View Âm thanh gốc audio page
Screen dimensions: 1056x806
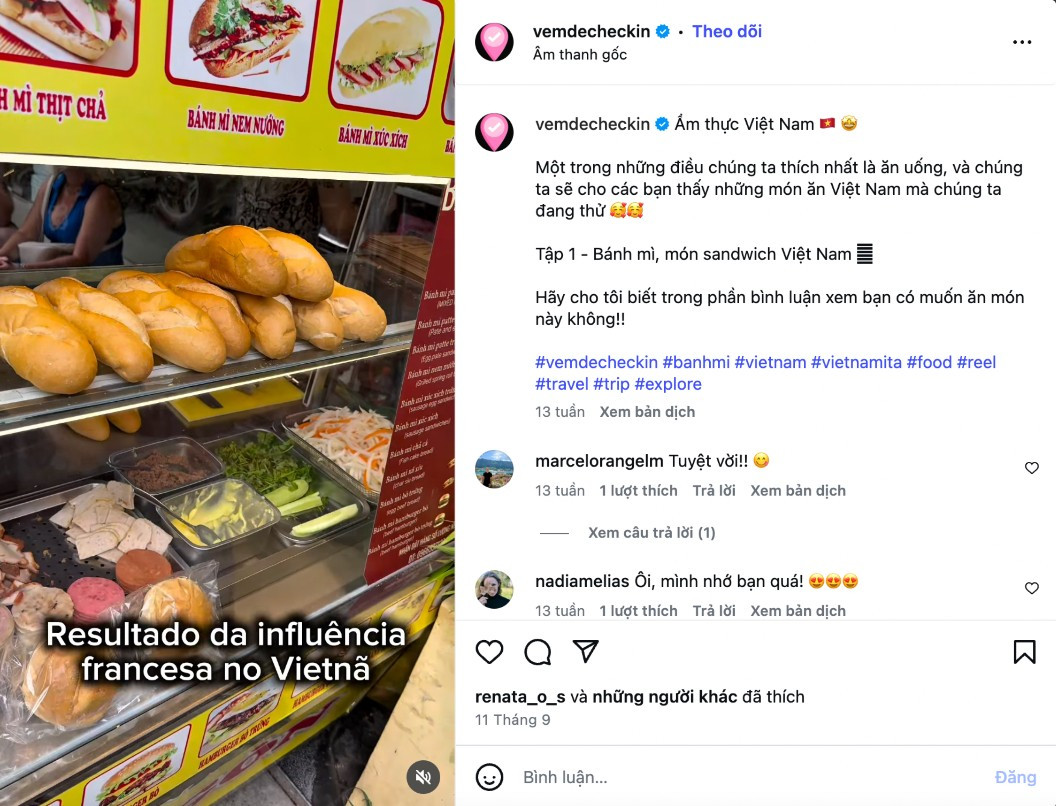click(x=580, y=55)
